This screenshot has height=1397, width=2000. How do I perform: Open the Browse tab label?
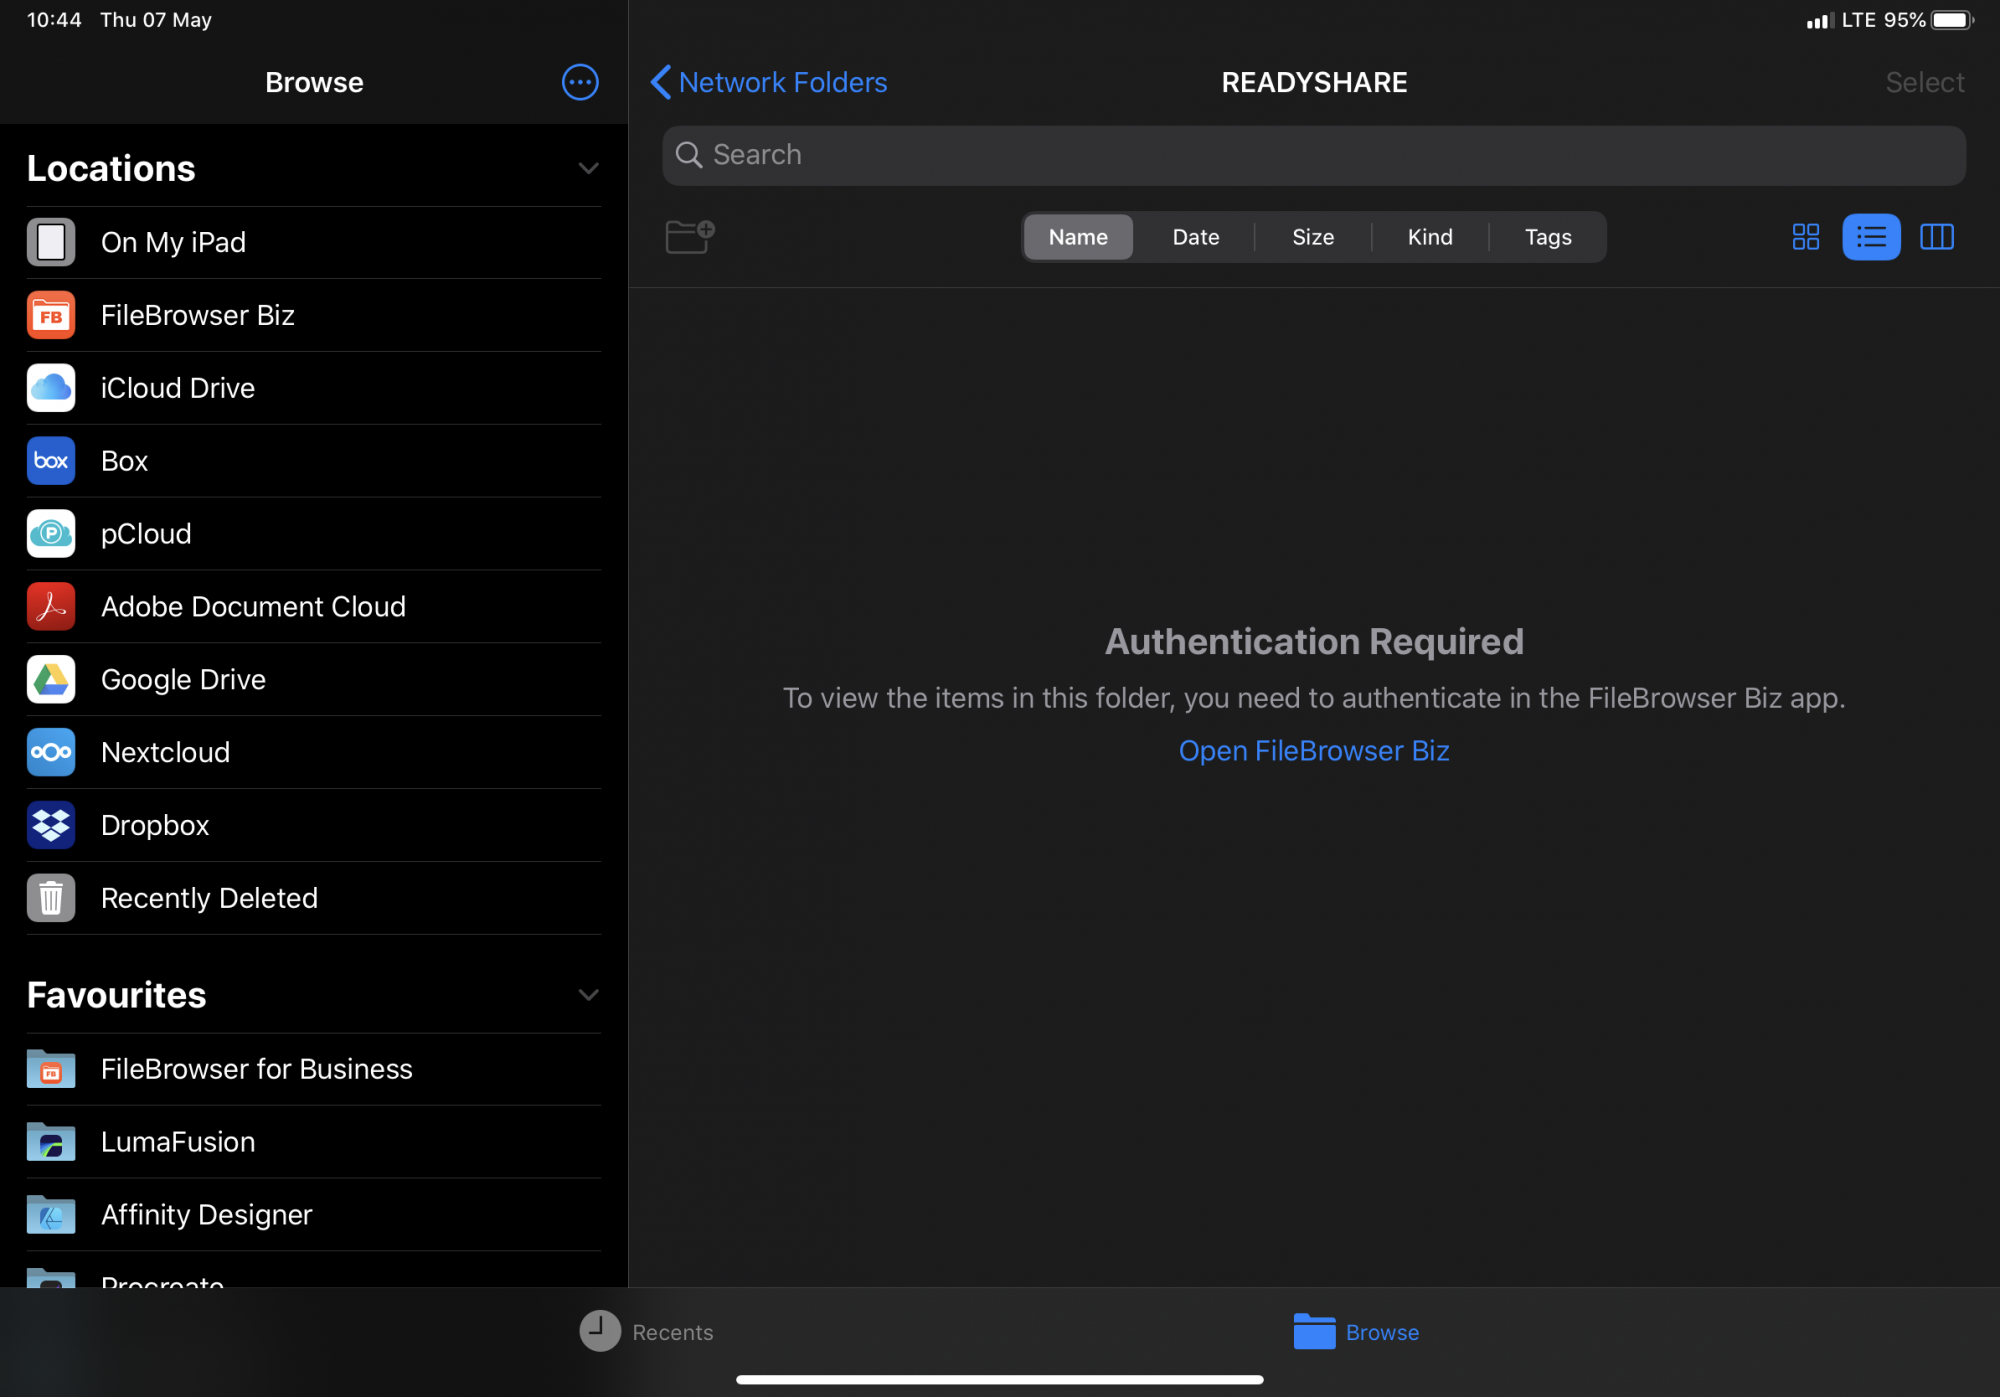pyautogui.click(x=1382, y=1332)
